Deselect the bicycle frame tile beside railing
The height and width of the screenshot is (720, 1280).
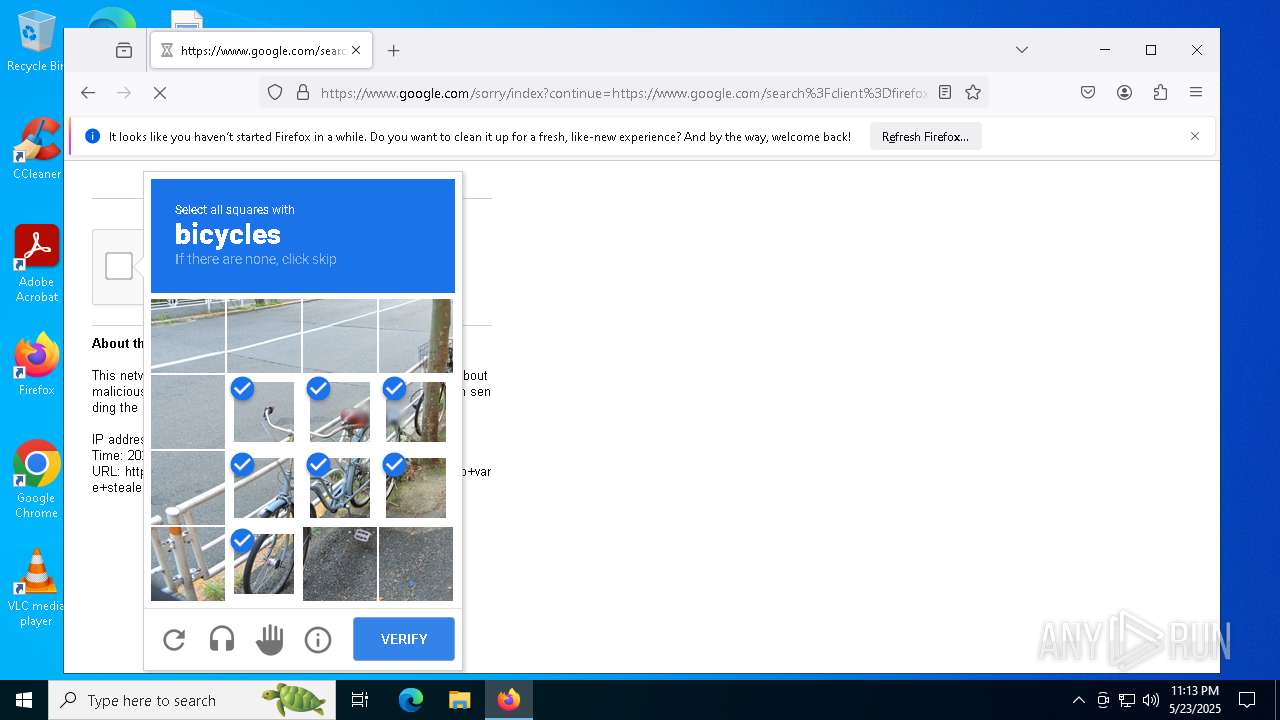click(264, 487)
